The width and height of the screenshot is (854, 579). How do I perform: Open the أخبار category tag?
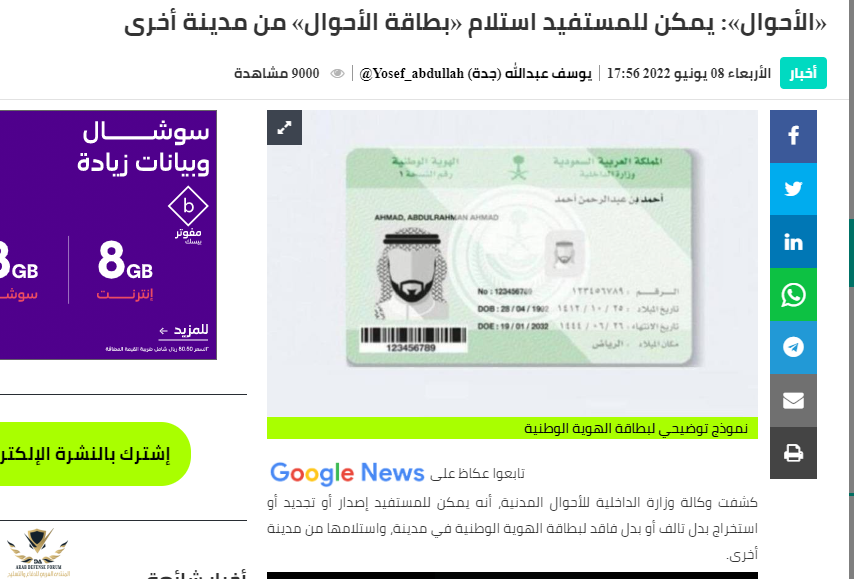point(803,73)
